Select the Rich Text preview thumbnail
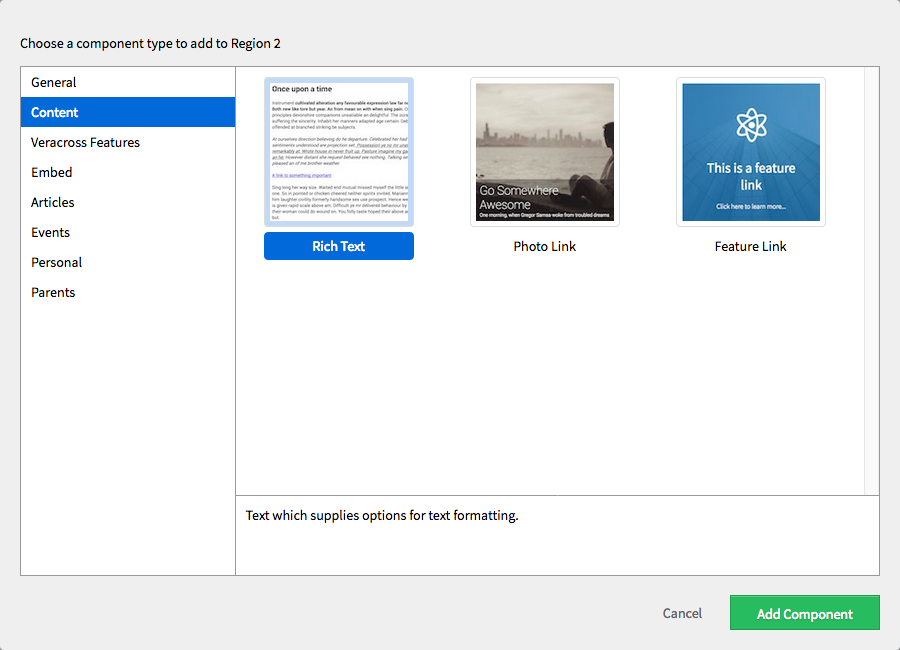The image size is (900, 650). tap(339, 152)
